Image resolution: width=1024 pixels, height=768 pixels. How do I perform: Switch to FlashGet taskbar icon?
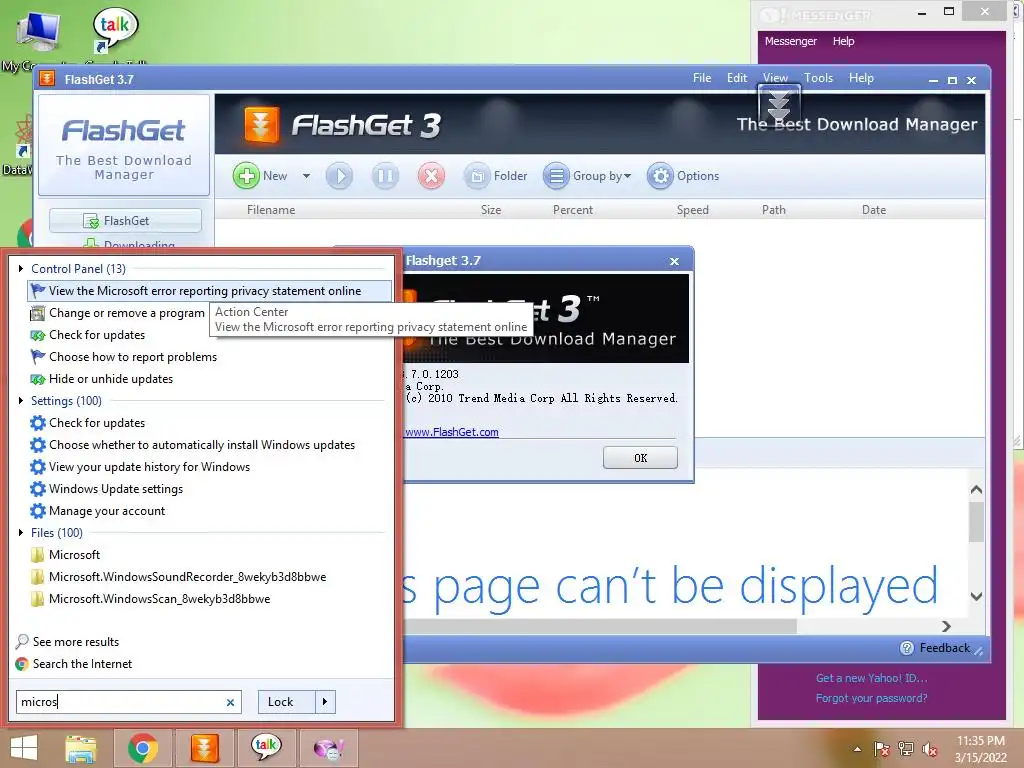204,748
